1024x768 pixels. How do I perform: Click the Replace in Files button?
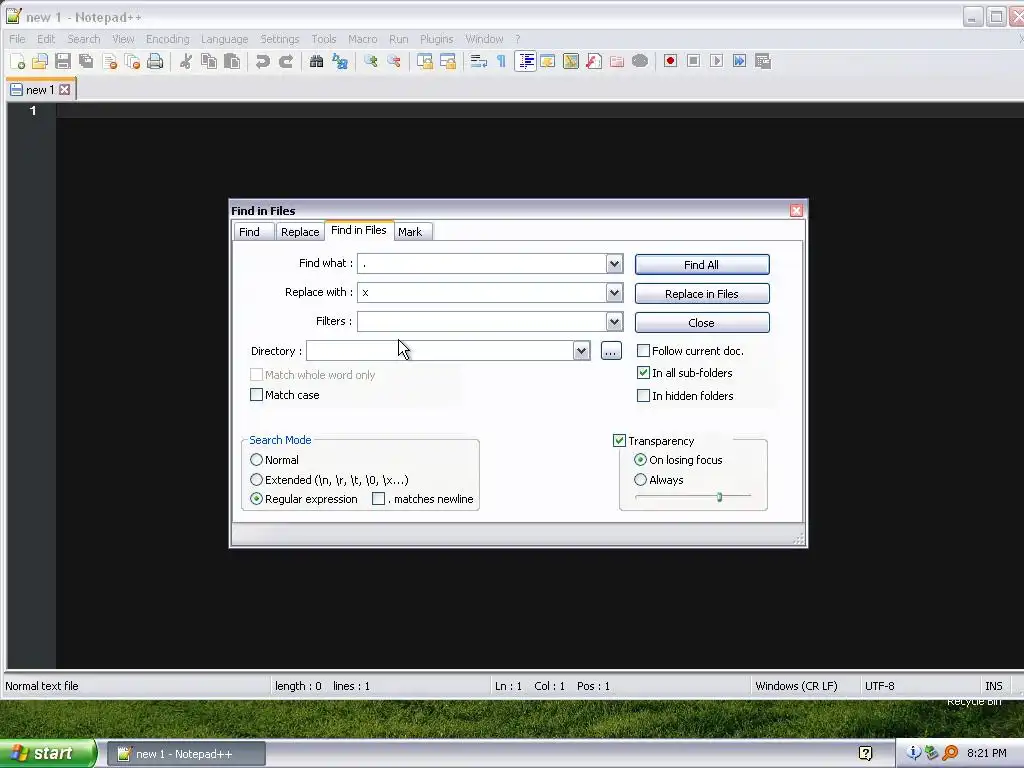pos(702,294)
